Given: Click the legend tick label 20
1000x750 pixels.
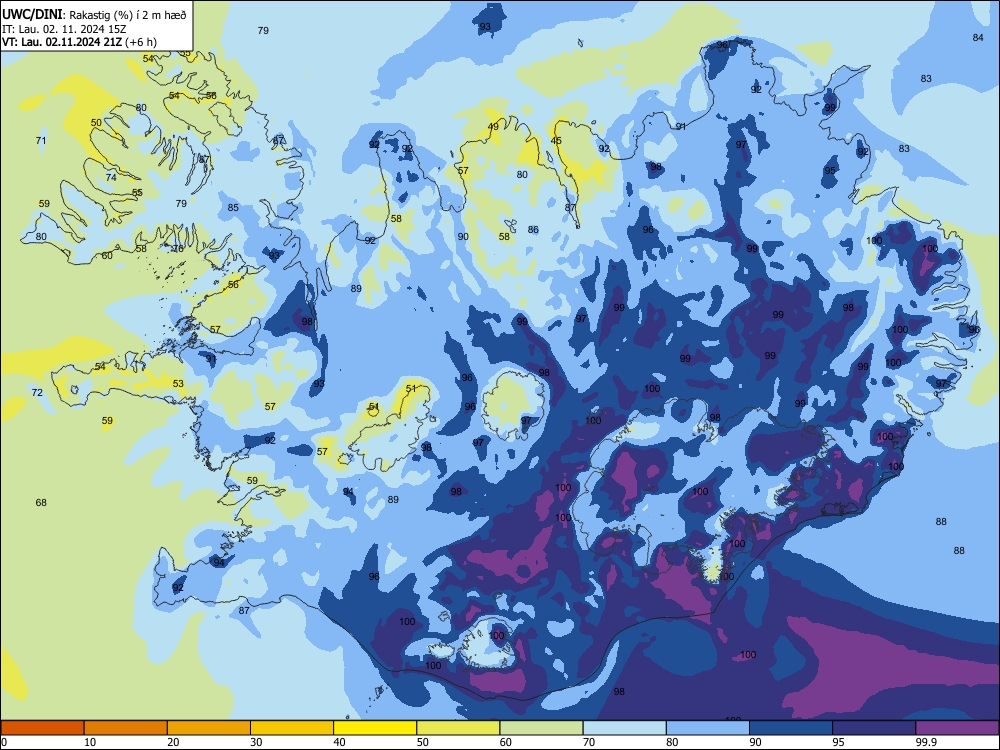Looking at the screenshot, I should point(173,742).
